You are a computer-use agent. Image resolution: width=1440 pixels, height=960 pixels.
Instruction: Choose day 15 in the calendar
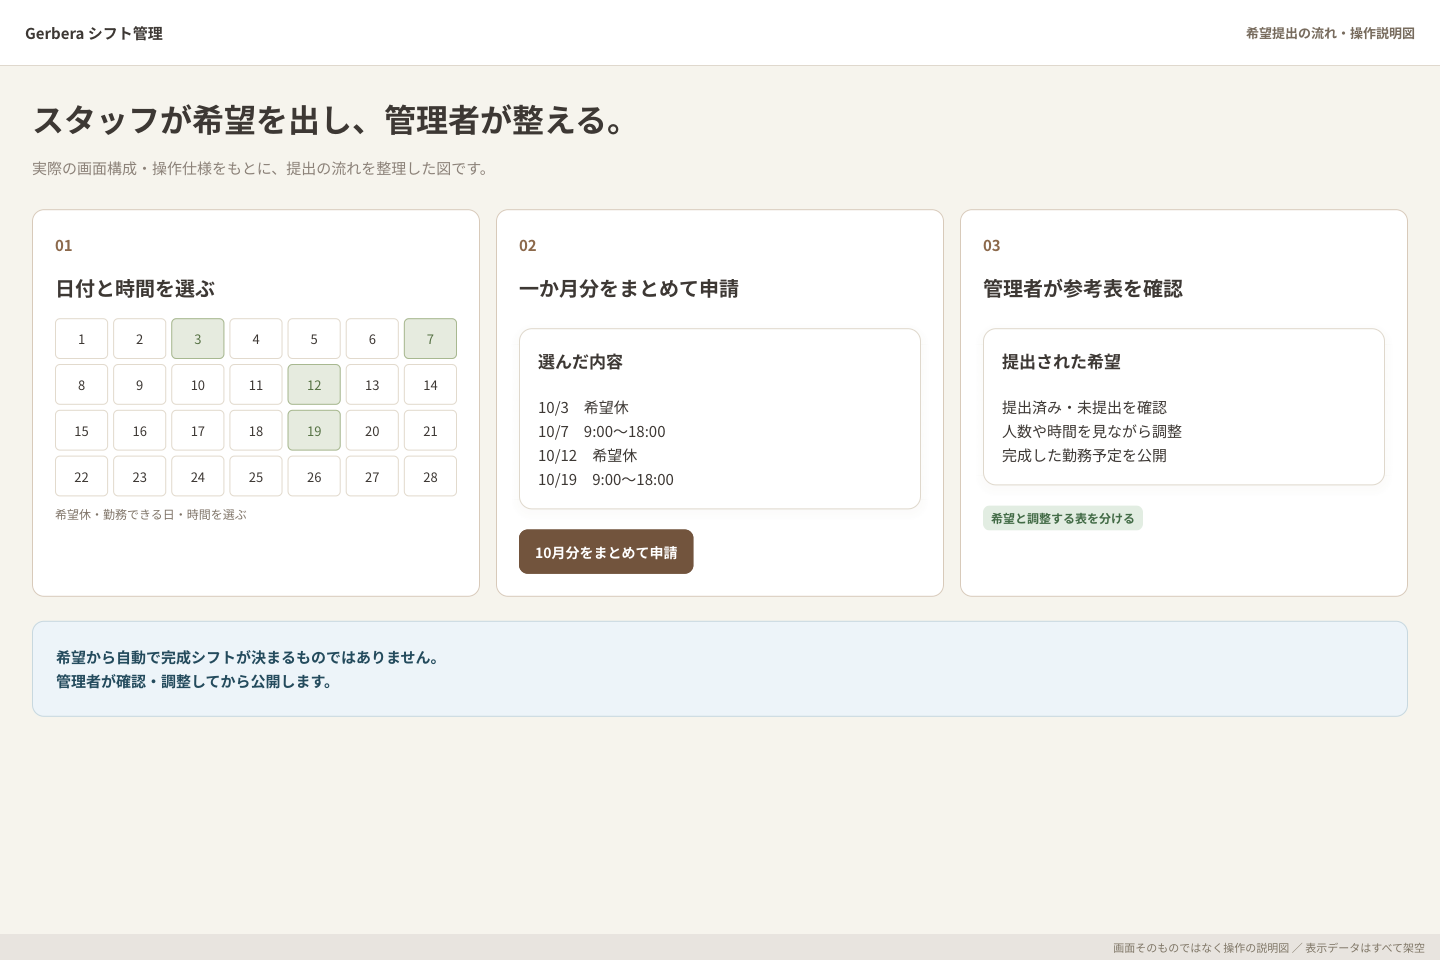(81, 431)
